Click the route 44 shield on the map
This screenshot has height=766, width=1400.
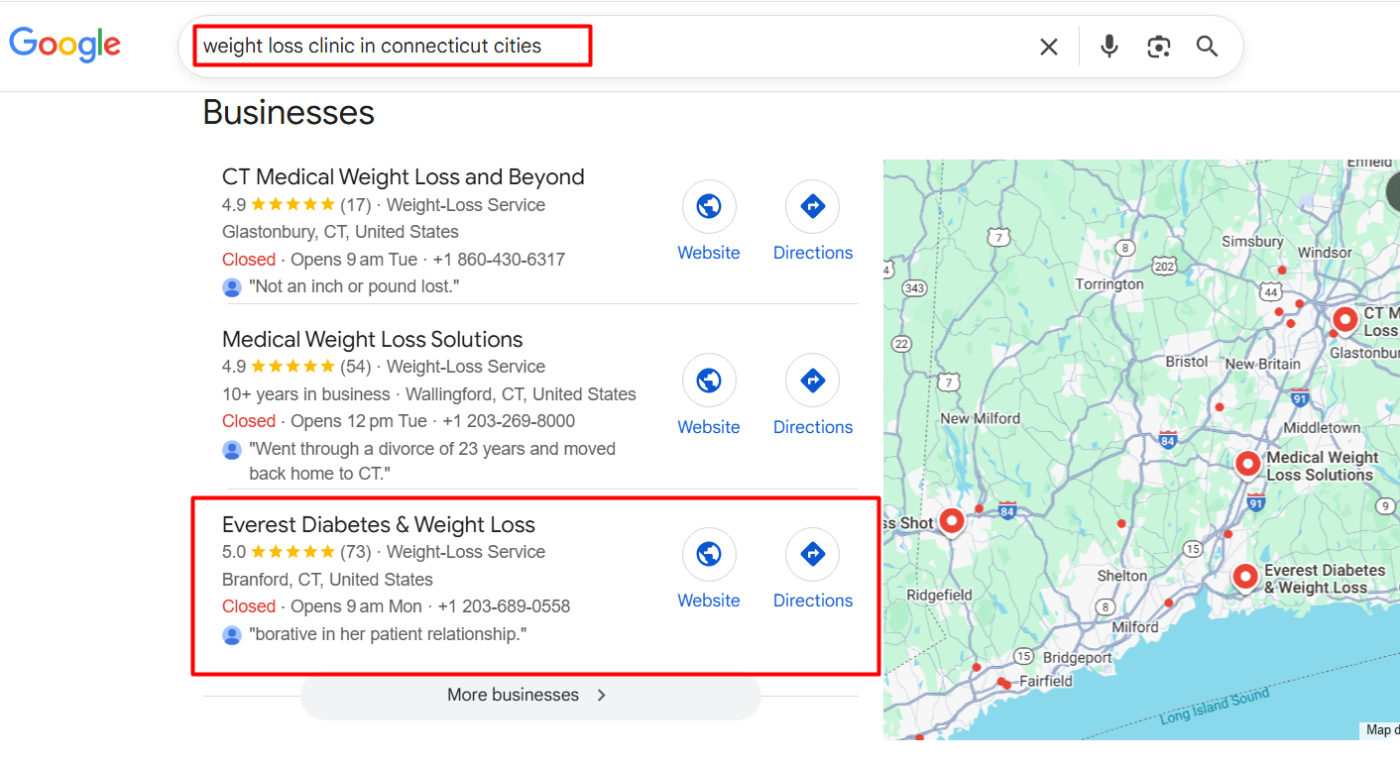click(1271, 291)
